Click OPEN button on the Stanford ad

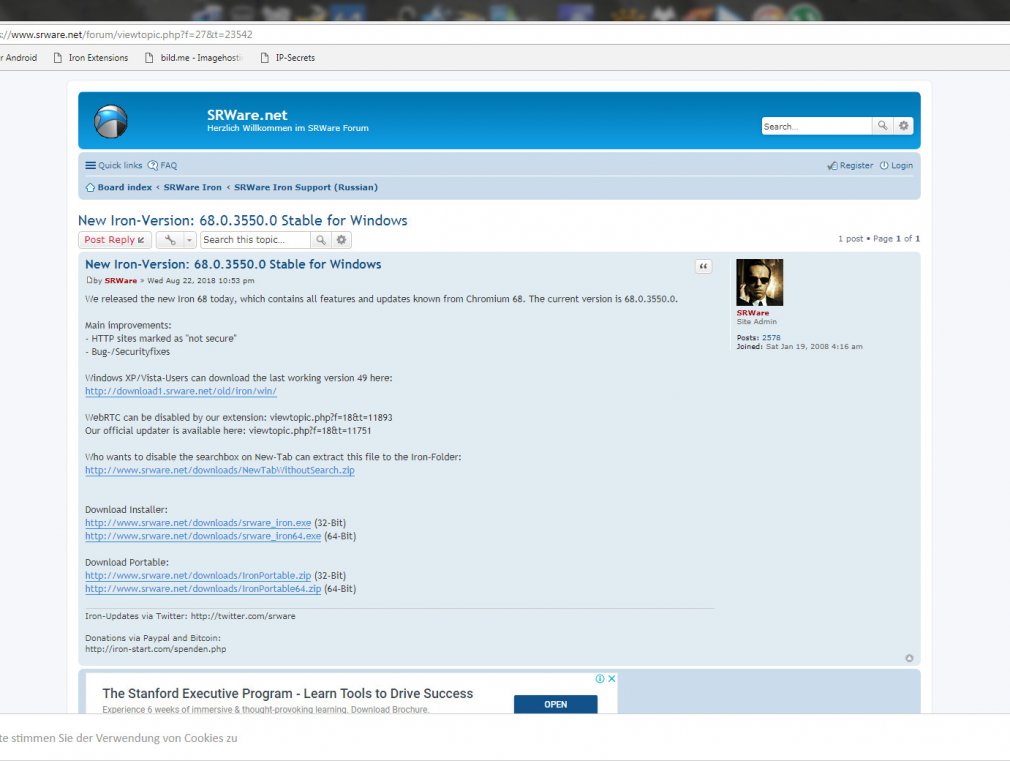pyautogui.click(x=555, y=704)
